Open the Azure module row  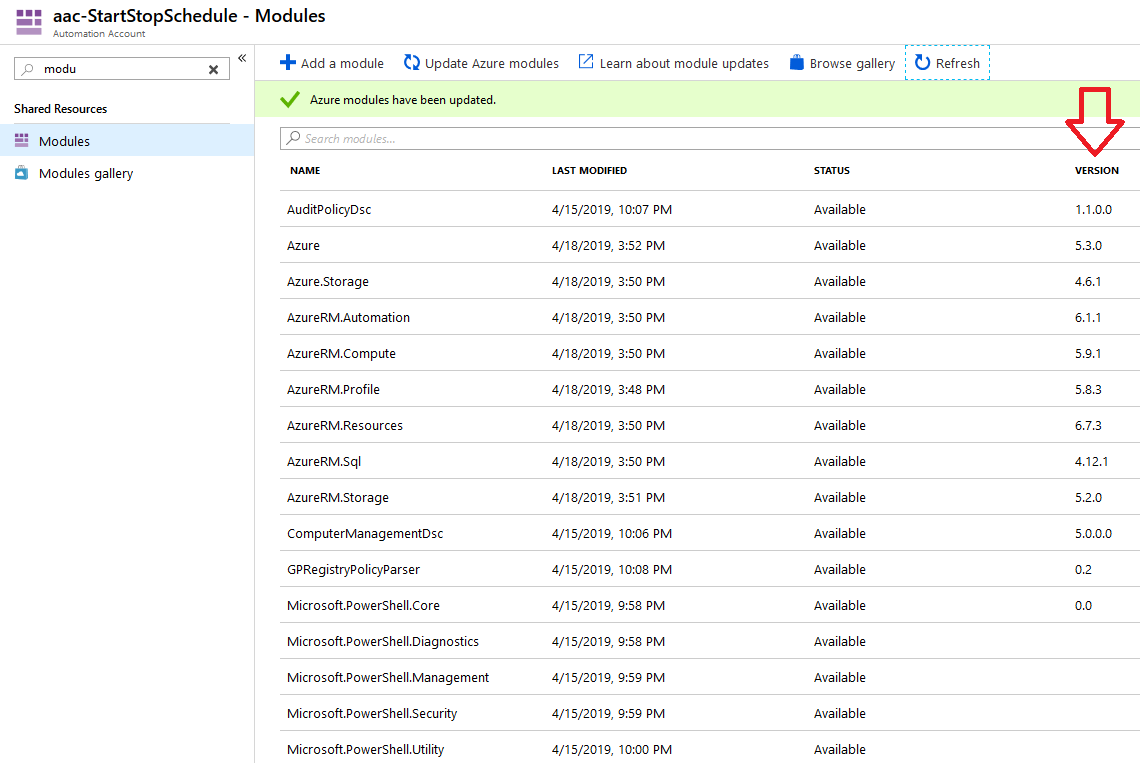tap(710, 245)
